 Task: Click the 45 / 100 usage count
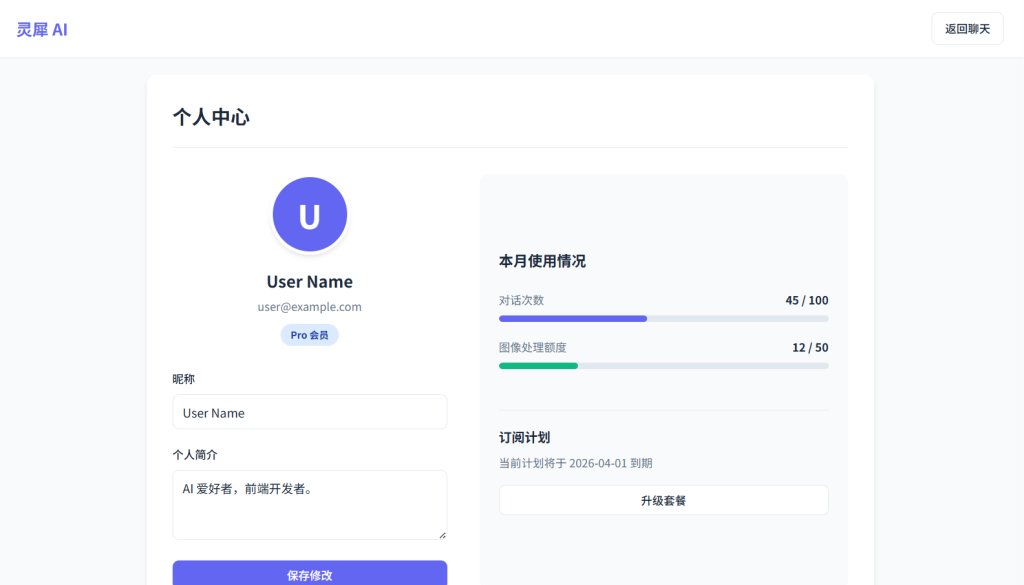(806, 300)
